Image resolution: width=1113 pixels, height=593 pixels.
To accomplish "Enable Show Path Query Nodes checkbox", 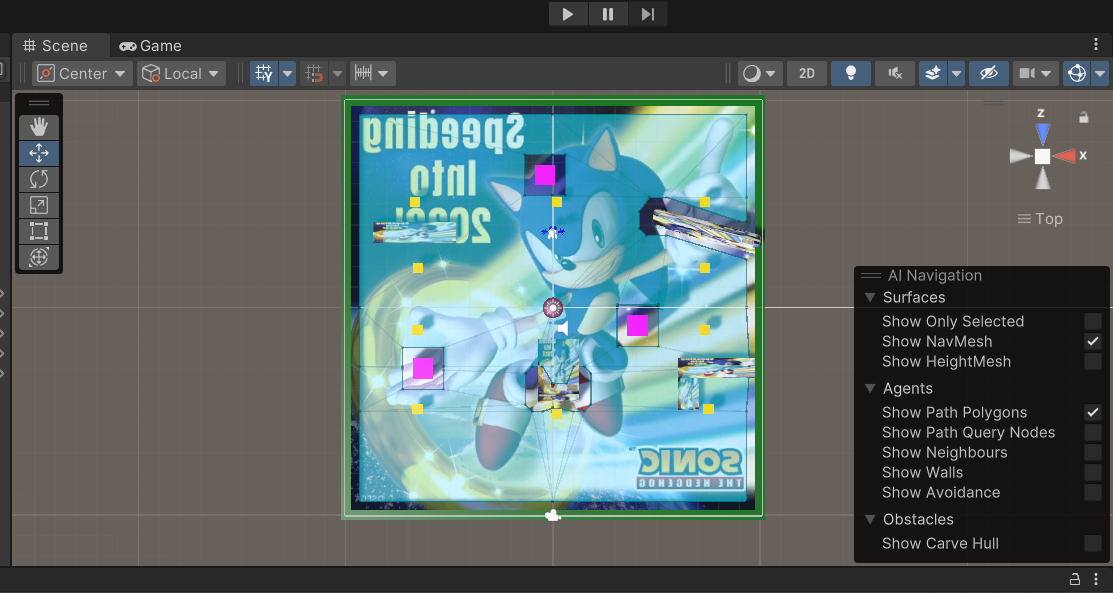I will click(x=1093, y=432).
